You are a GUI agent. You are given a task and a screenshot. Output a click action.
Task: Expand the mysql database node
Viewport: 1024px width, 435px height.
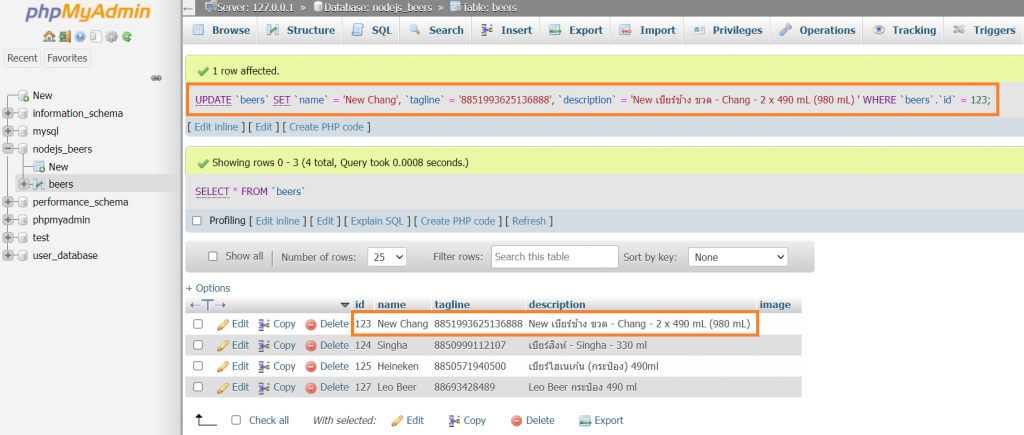click(x=8, y=131)
